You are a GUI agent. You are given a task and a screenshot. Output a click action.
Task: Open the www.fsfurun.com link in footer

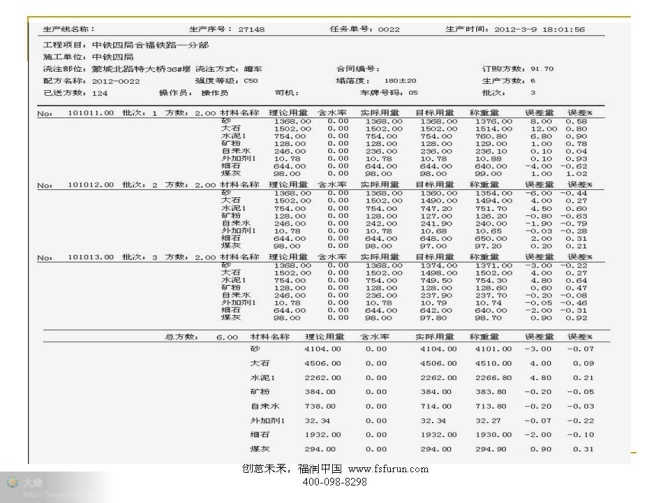pyautogui.click(x=388, y=469)
